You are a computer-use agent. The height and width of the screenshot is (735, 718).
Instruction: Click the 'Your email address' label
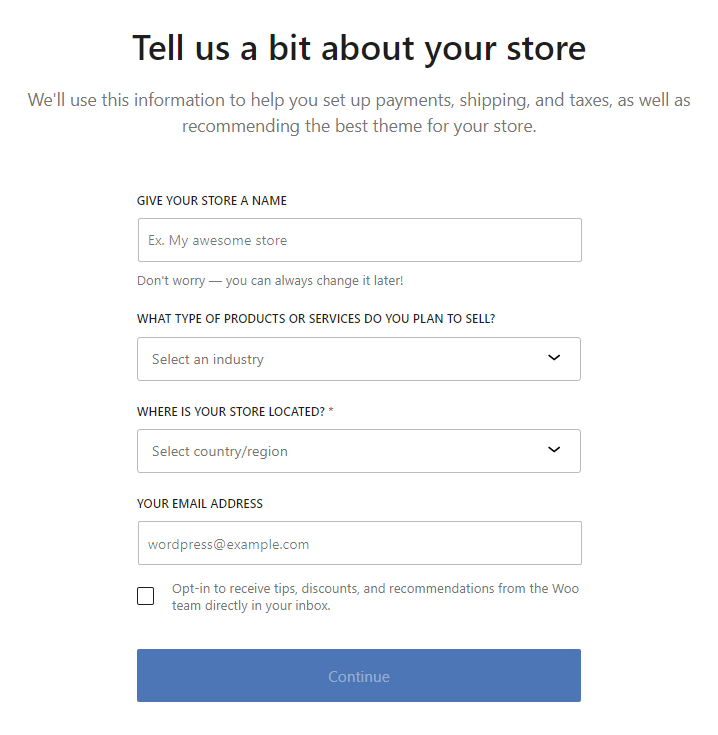(200, 504)
